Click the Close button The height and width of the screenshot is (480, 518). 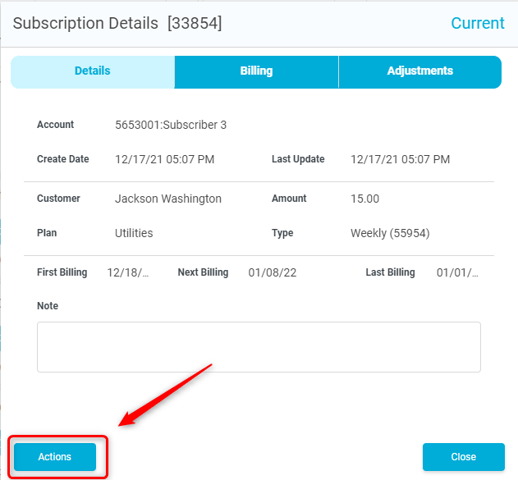coord(464,457)
